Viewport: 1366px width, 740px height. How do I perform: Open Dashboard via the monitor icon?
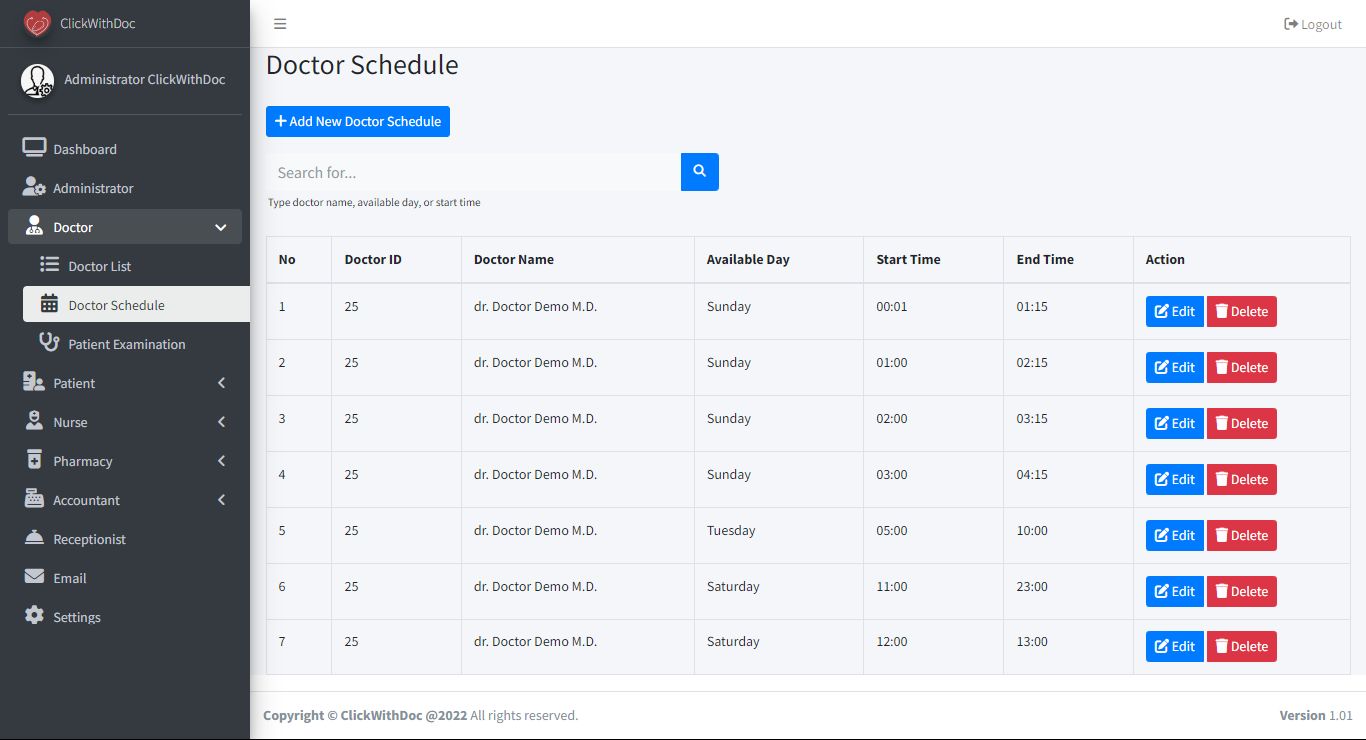[34, 148]
